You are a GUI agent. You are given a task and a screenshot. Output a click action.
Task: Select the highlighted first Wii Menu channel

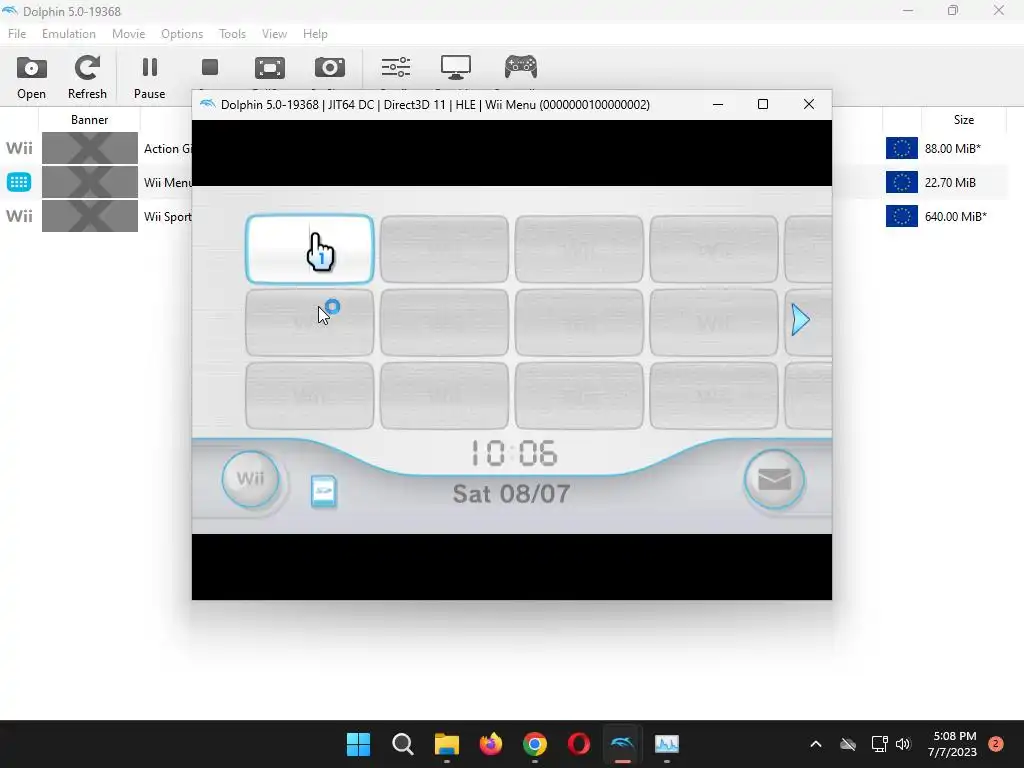[310, 249]
